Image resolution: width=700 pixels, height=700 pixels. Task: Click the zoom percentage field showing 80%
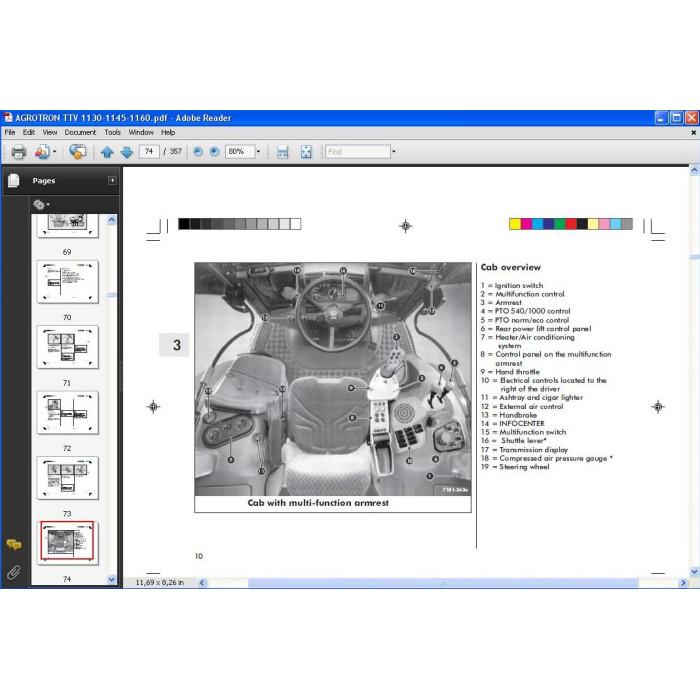coord(240,151)
